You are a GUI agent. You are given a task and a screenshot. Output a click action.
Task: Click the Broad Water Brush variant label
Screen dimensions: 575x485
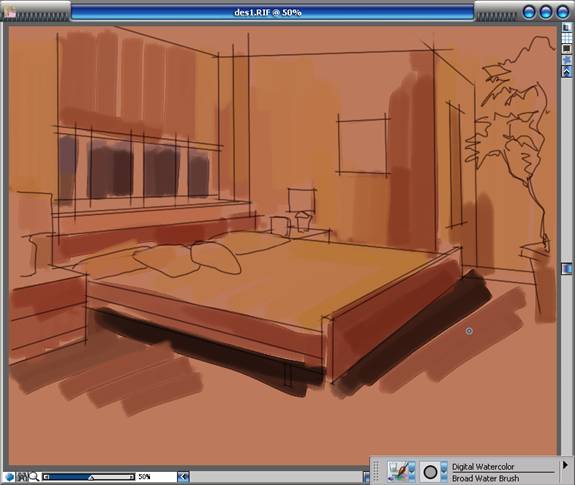click(x=486, y=478)
